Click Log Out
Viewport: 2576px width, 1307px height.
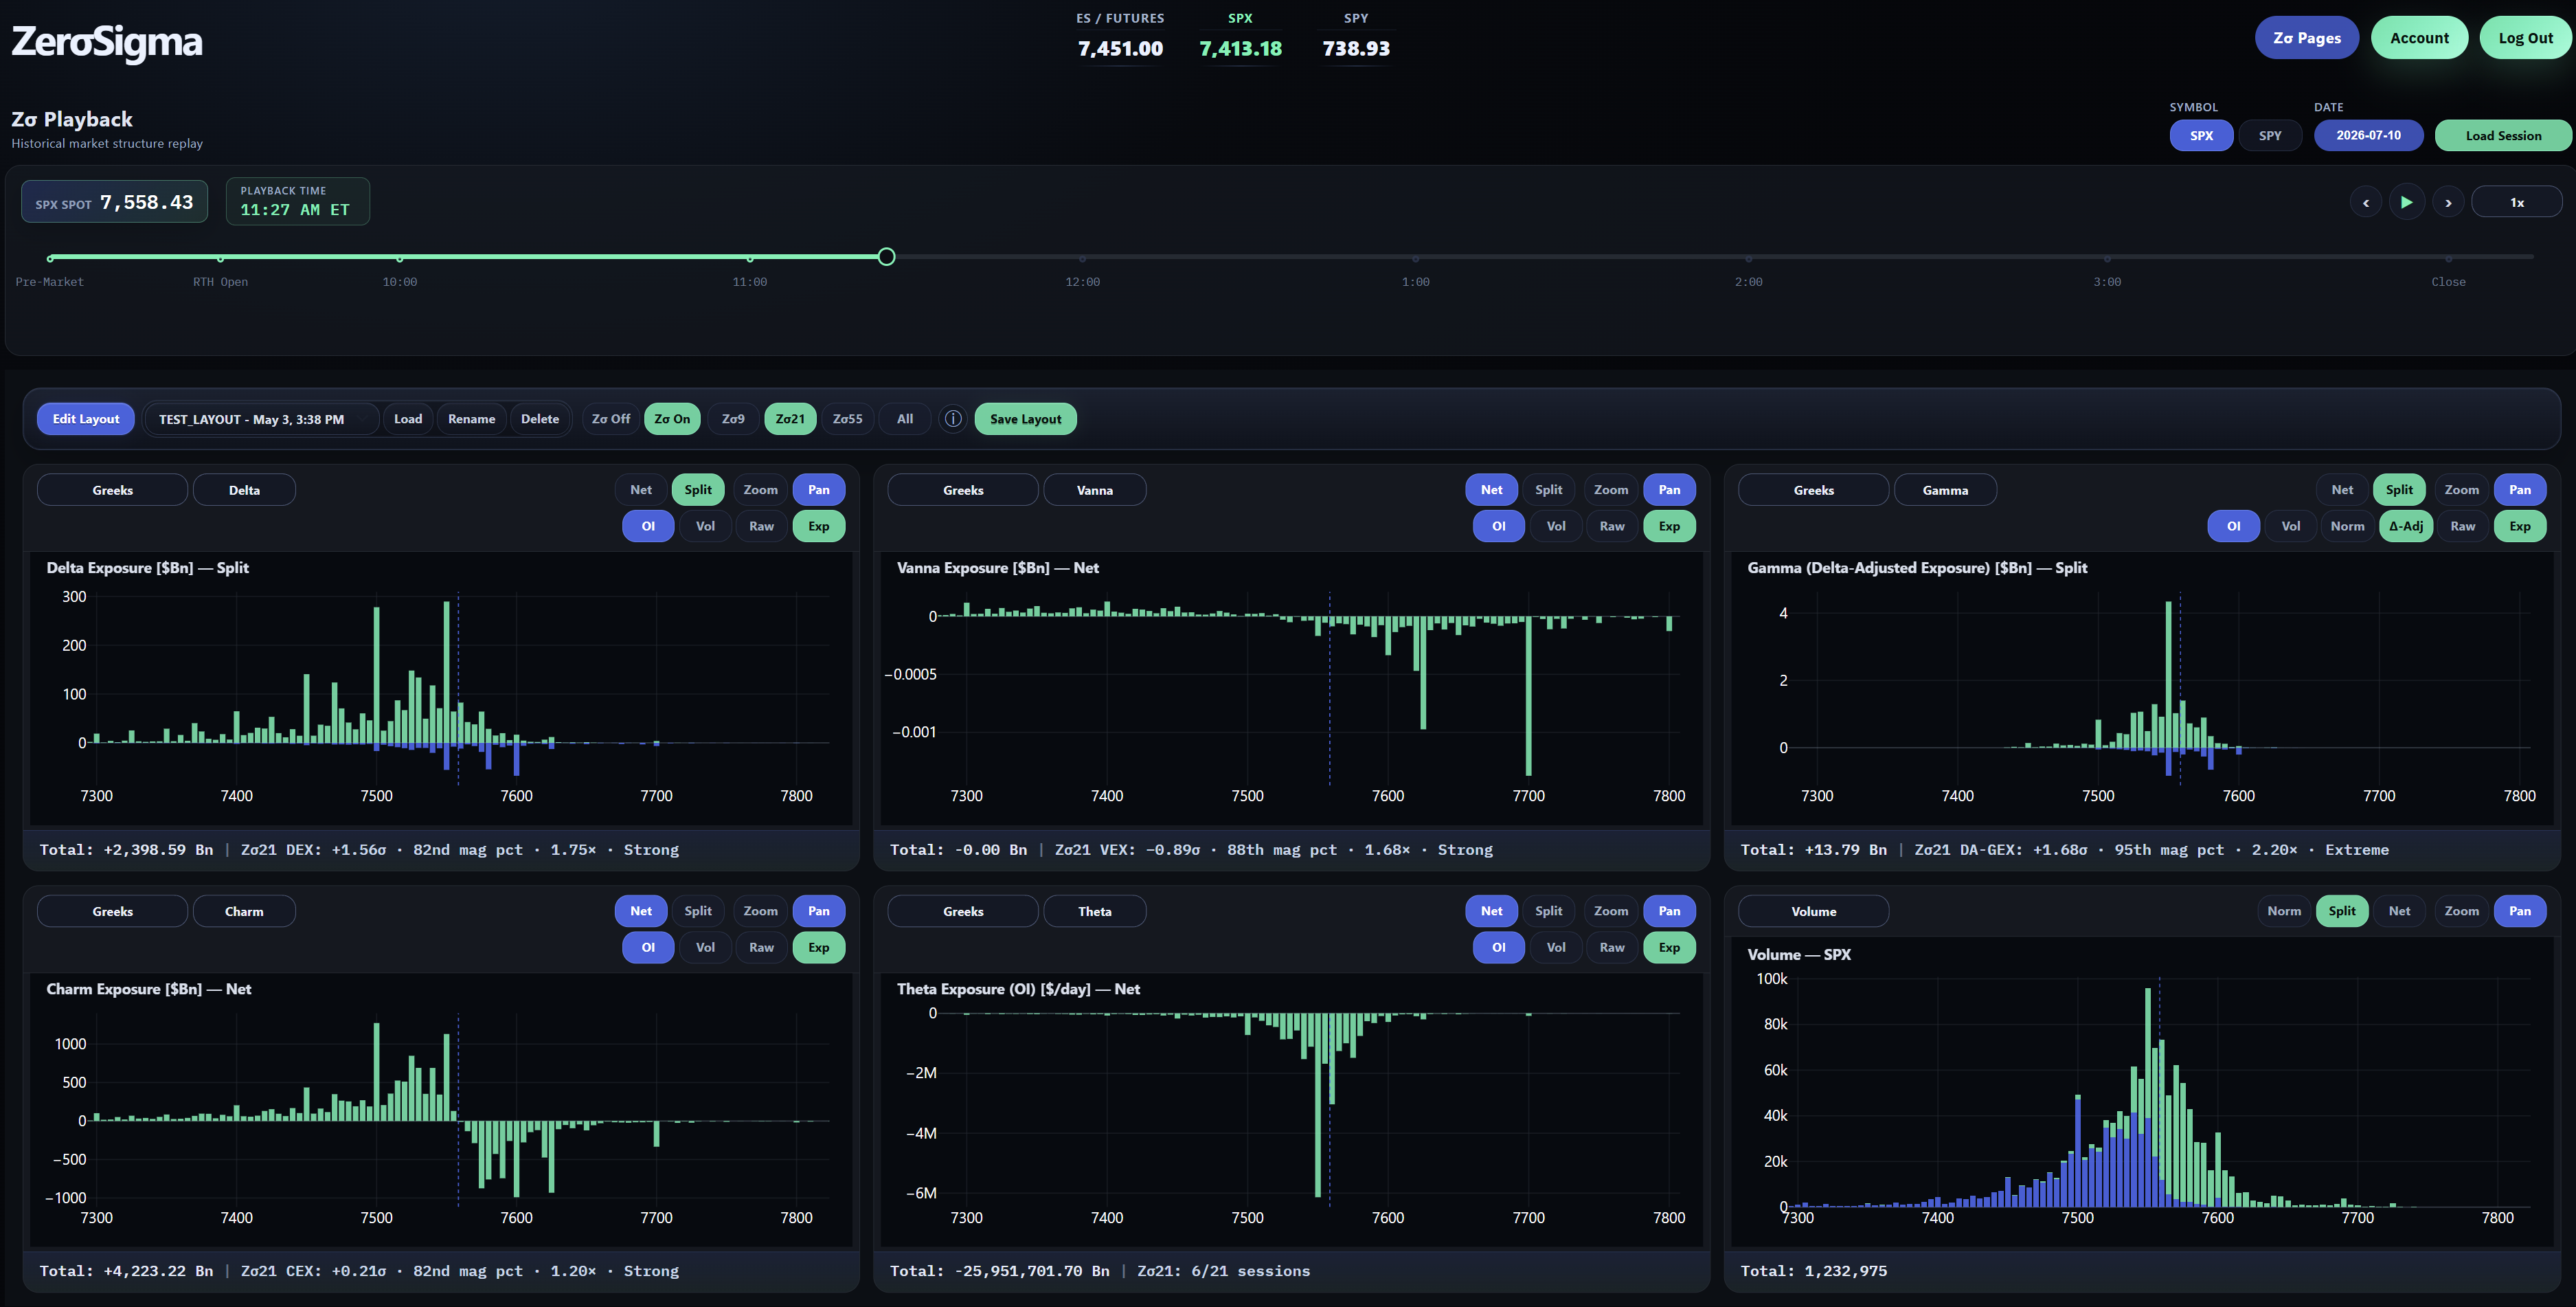click(2525, 38)
